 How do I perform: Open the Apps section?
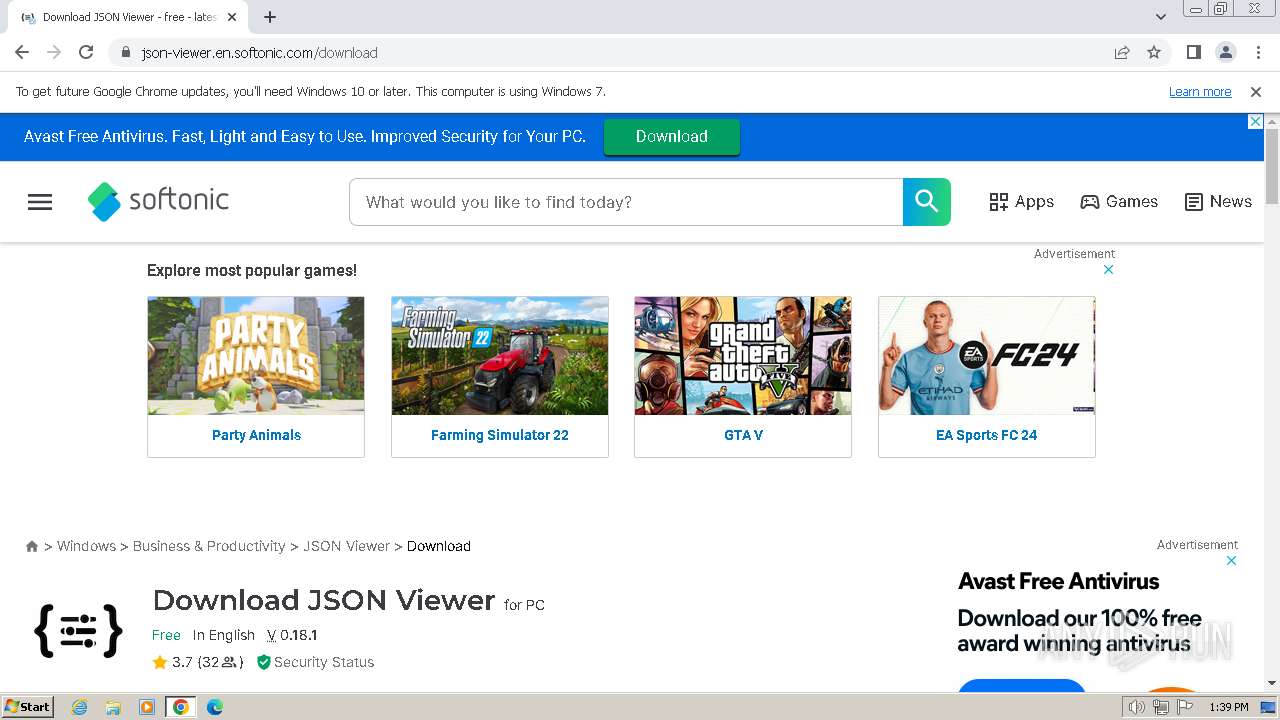[1021, 202]
